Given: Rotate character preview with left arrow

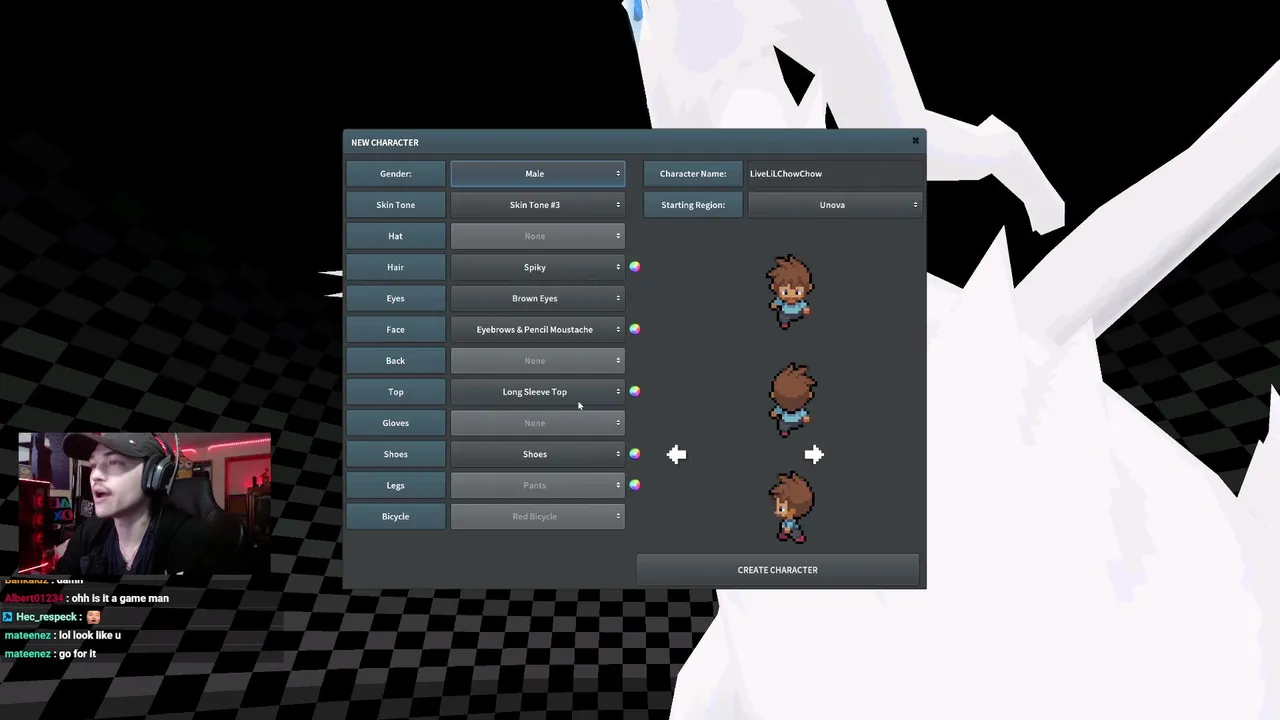Looking at the screenshot, I should click(677, 455).
